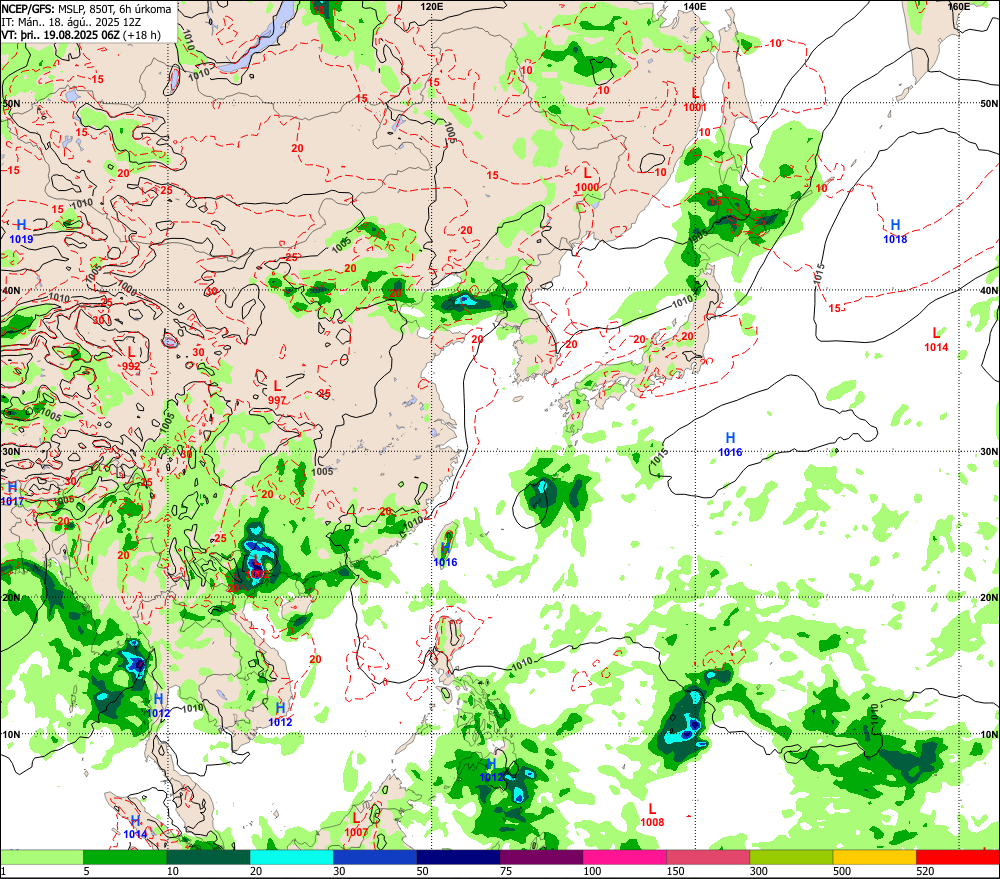Choose the magenta 100–150 legend swatch
This screenshot has width=1000, height=879.
[624, 857]
